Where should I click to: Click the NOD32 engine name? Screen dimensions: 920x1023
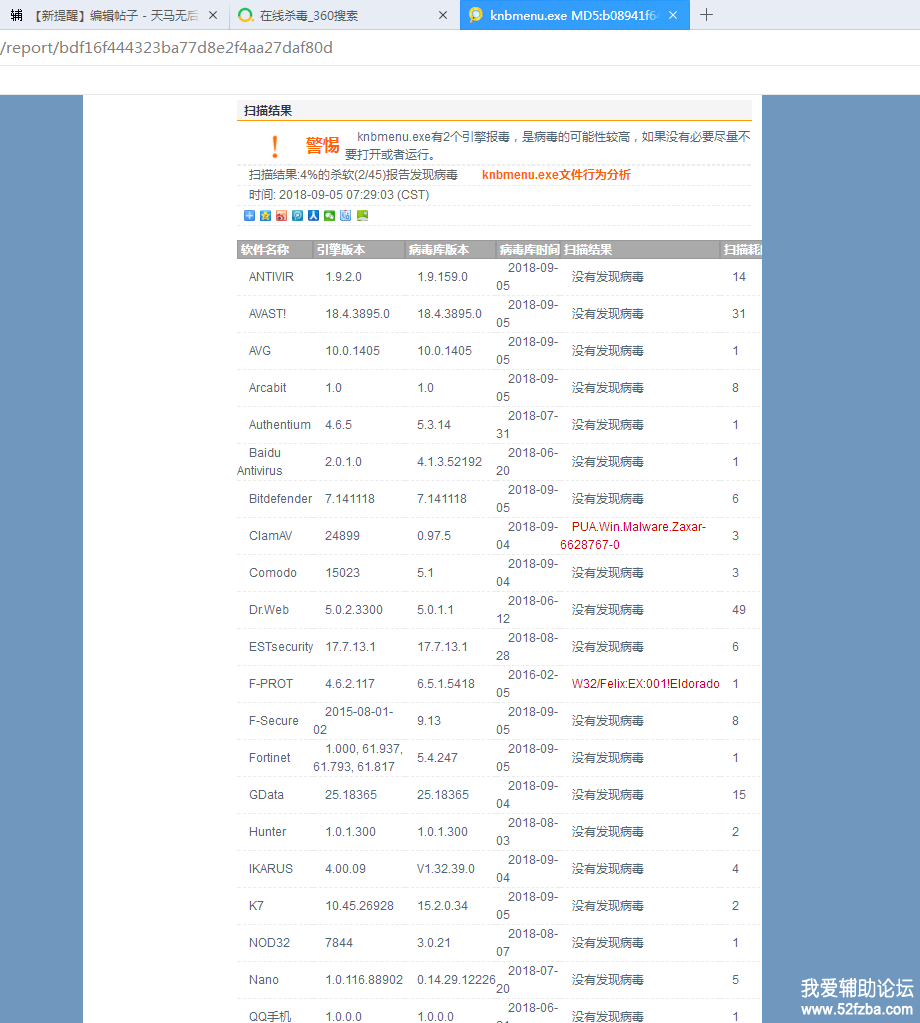[269, 943]
